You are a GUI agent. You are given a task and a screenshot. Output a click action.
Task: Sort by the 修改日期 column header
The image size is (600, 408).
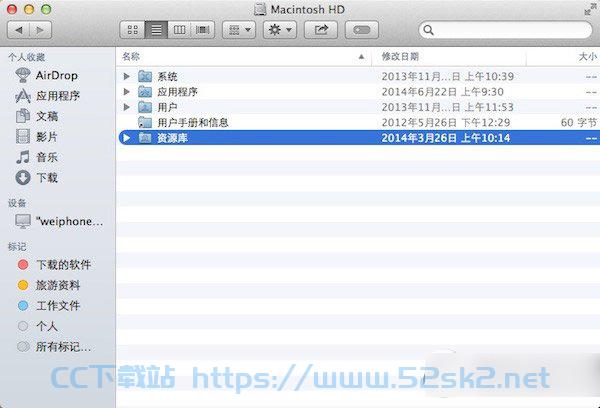448,57
